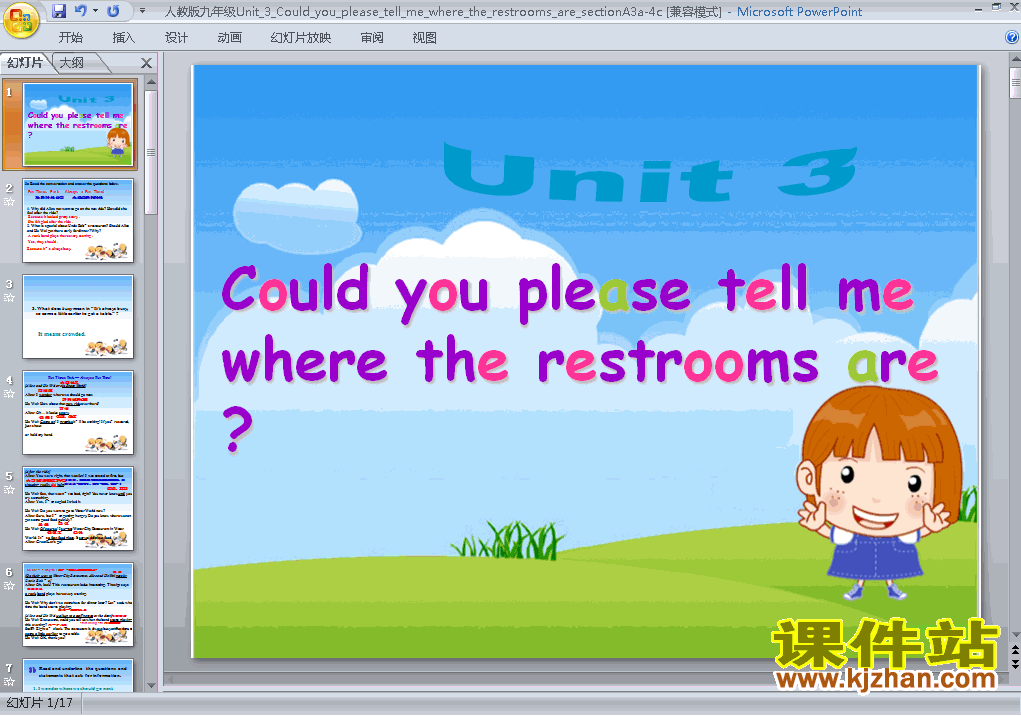Click the 'Could you please tell me' text

click(x=568, y=292)
